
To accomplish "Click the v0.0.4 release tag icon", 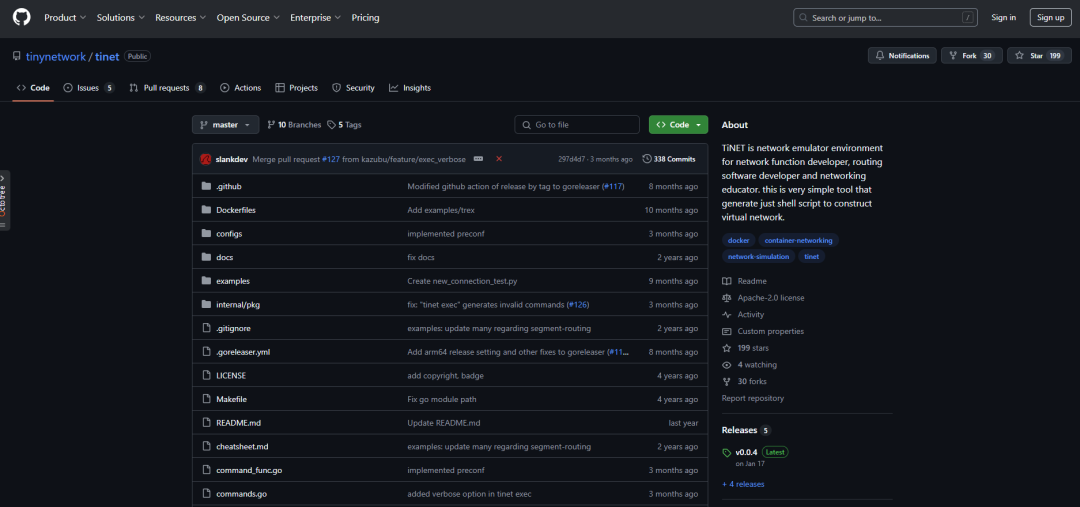I will coord(727,453).
